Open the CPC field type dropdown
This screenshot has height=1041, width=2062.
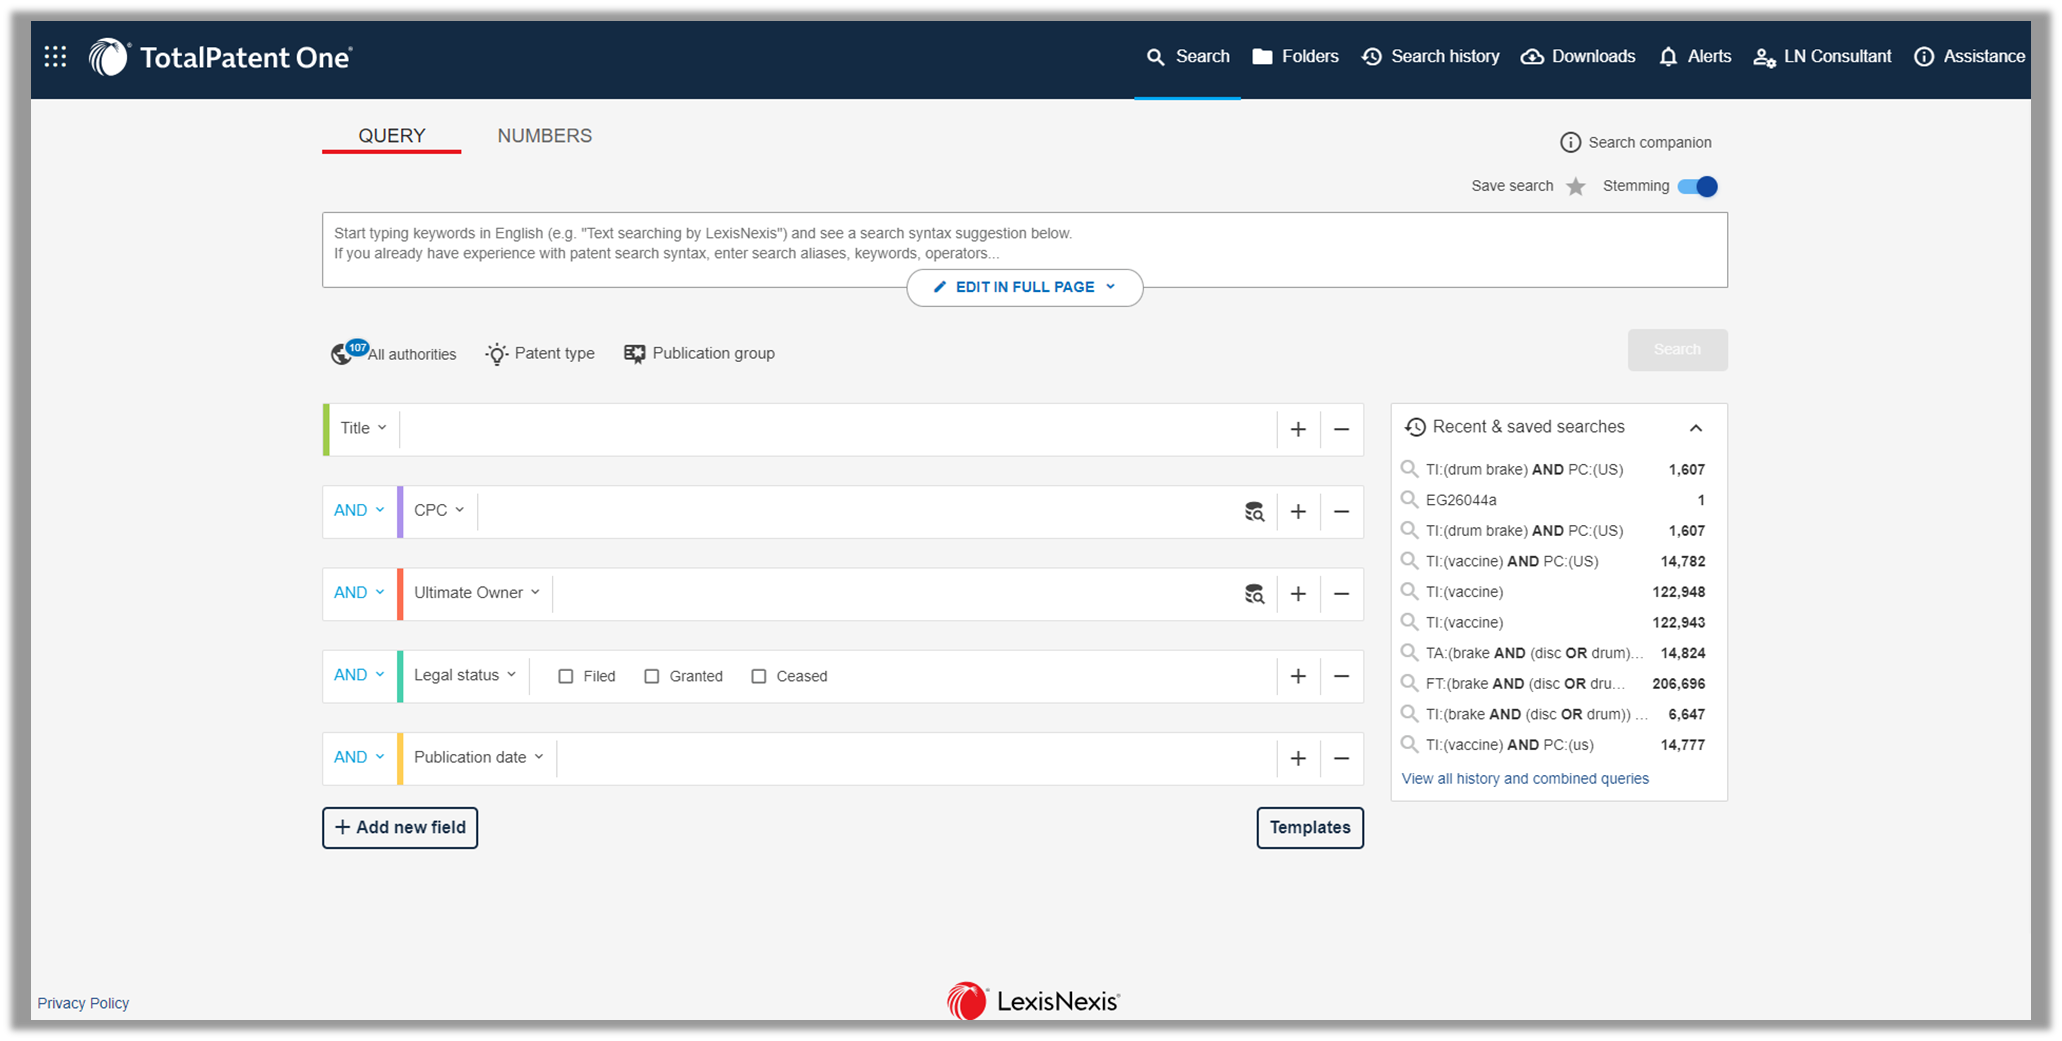click(x=439, y=510)
